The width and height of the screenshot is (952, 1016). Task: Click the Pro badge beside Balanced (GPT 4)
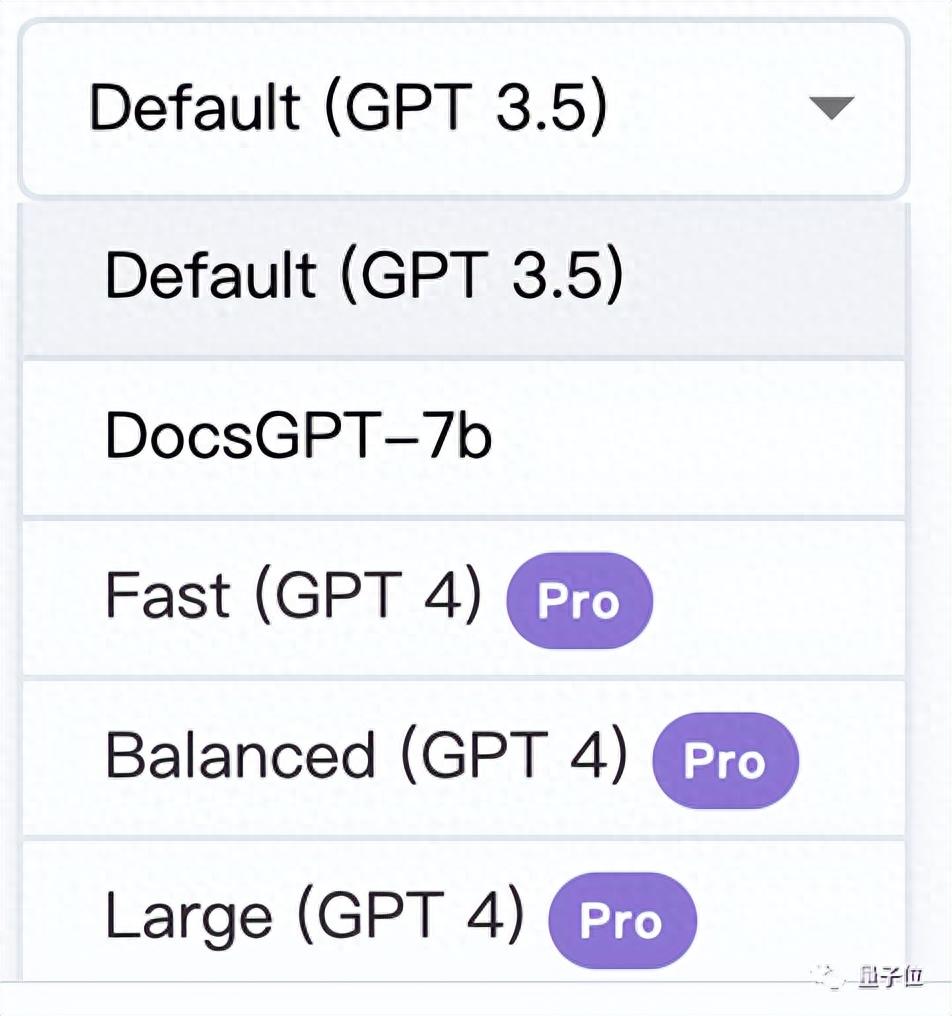click(725, 761)
